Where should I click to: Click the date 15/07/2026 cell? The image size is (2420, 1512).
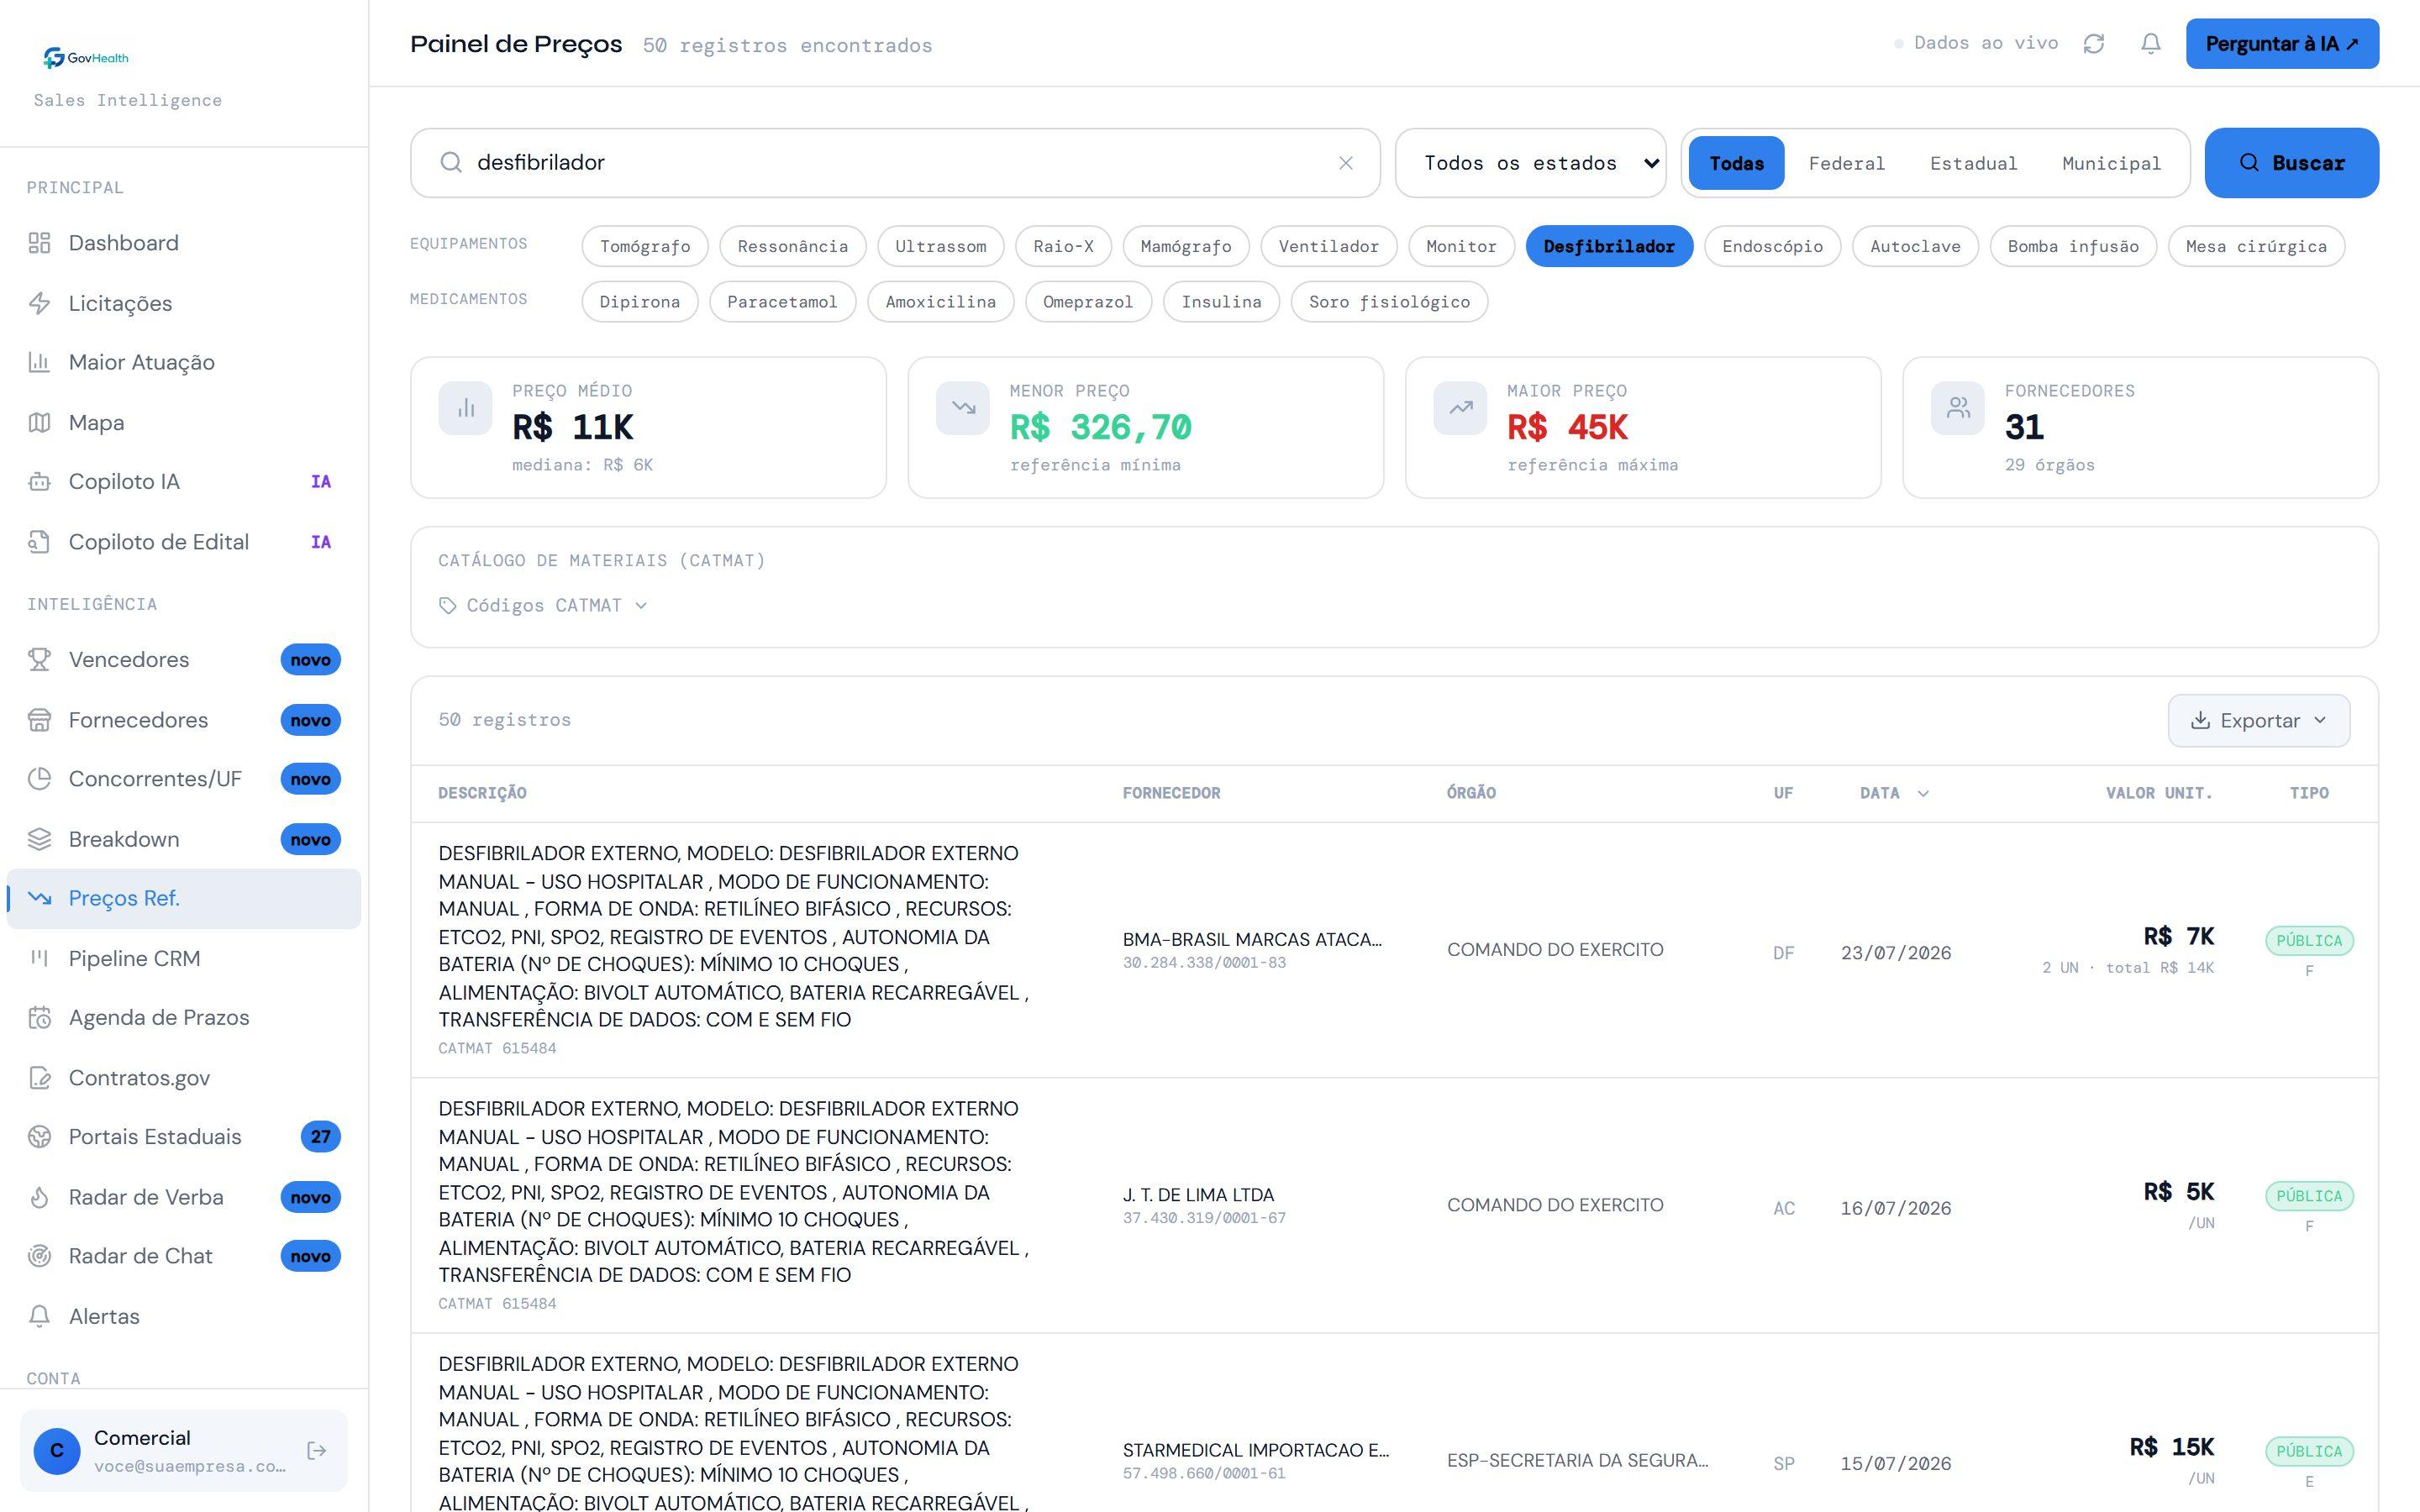(x=1895, y=1463)
